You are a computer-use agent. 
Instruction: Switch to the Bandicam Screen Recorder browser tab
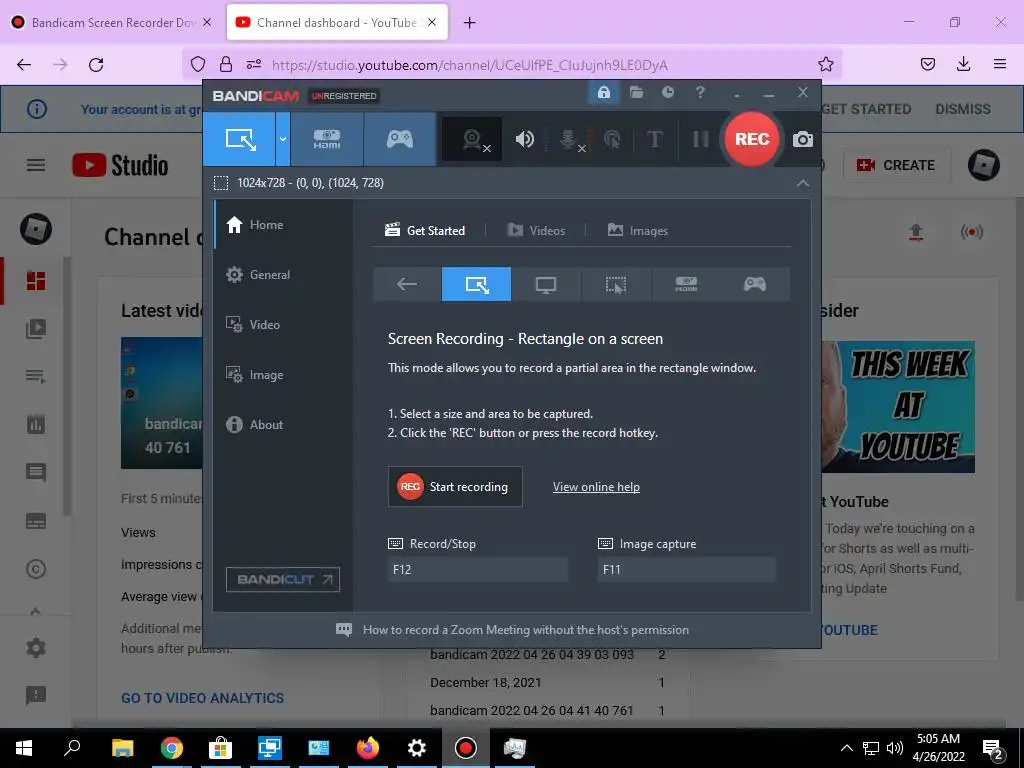pos(112,22)
